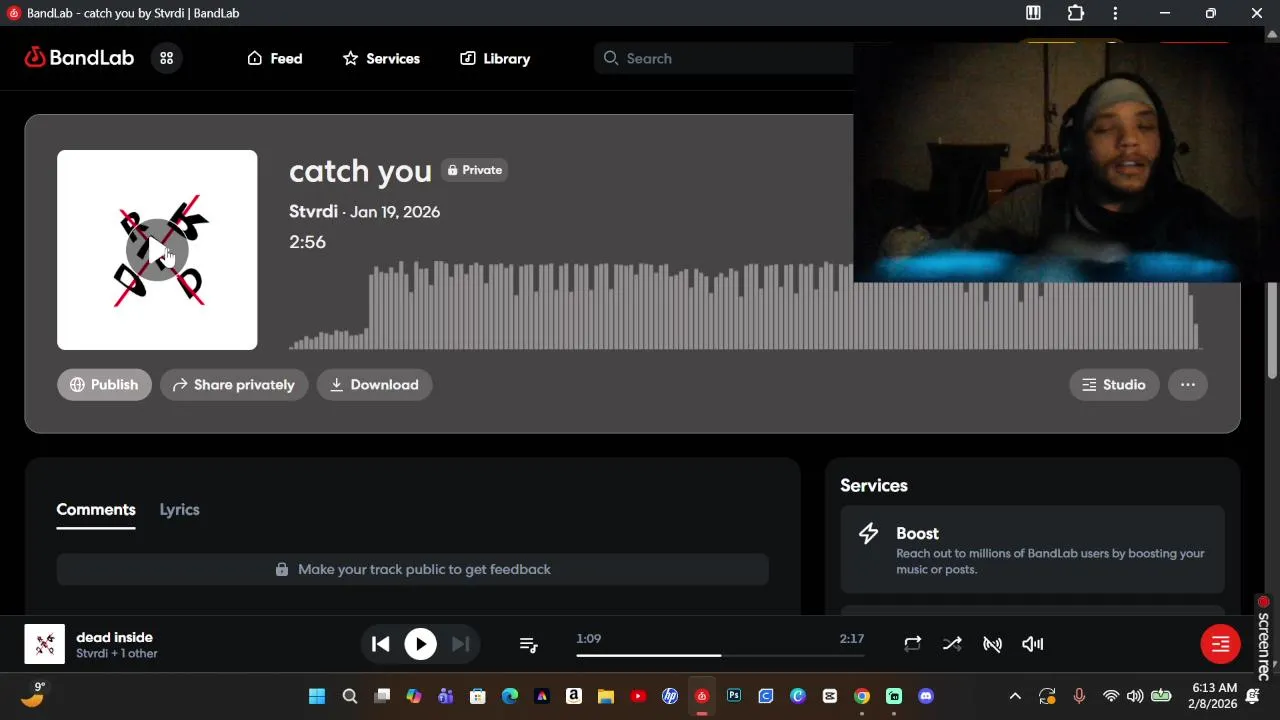Seek the player progress bar
1280x720 pixels.
coord(720,655)
